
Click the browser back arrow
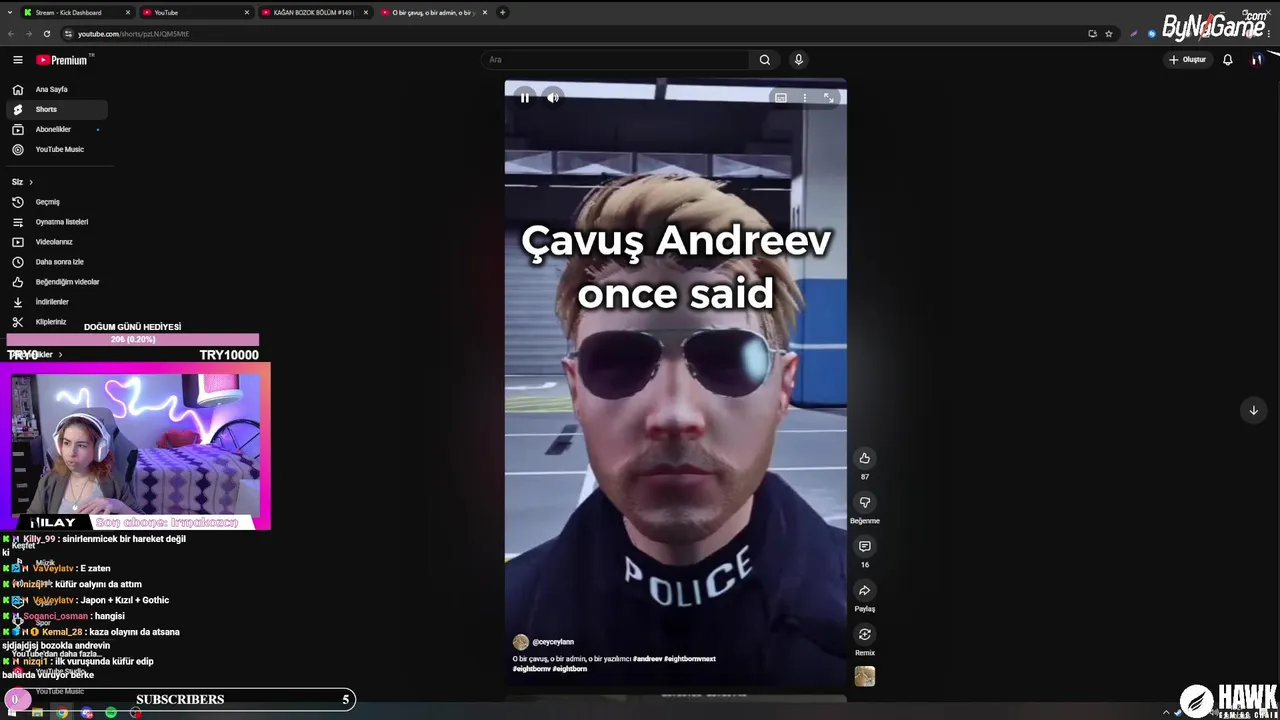pyautogui.click(x=11, y=33)
